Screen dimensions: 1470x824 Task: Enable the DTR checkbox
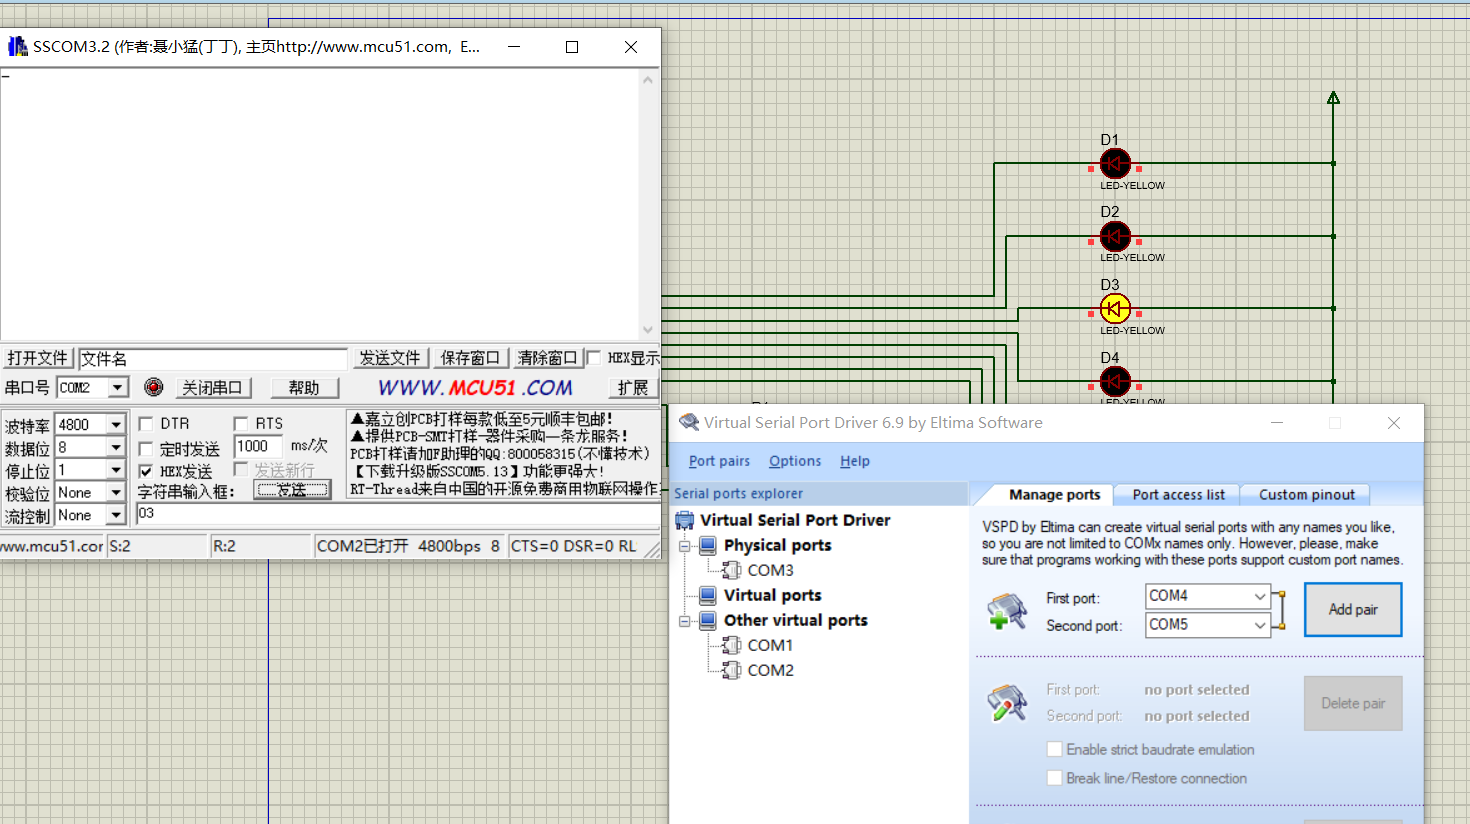146,424
